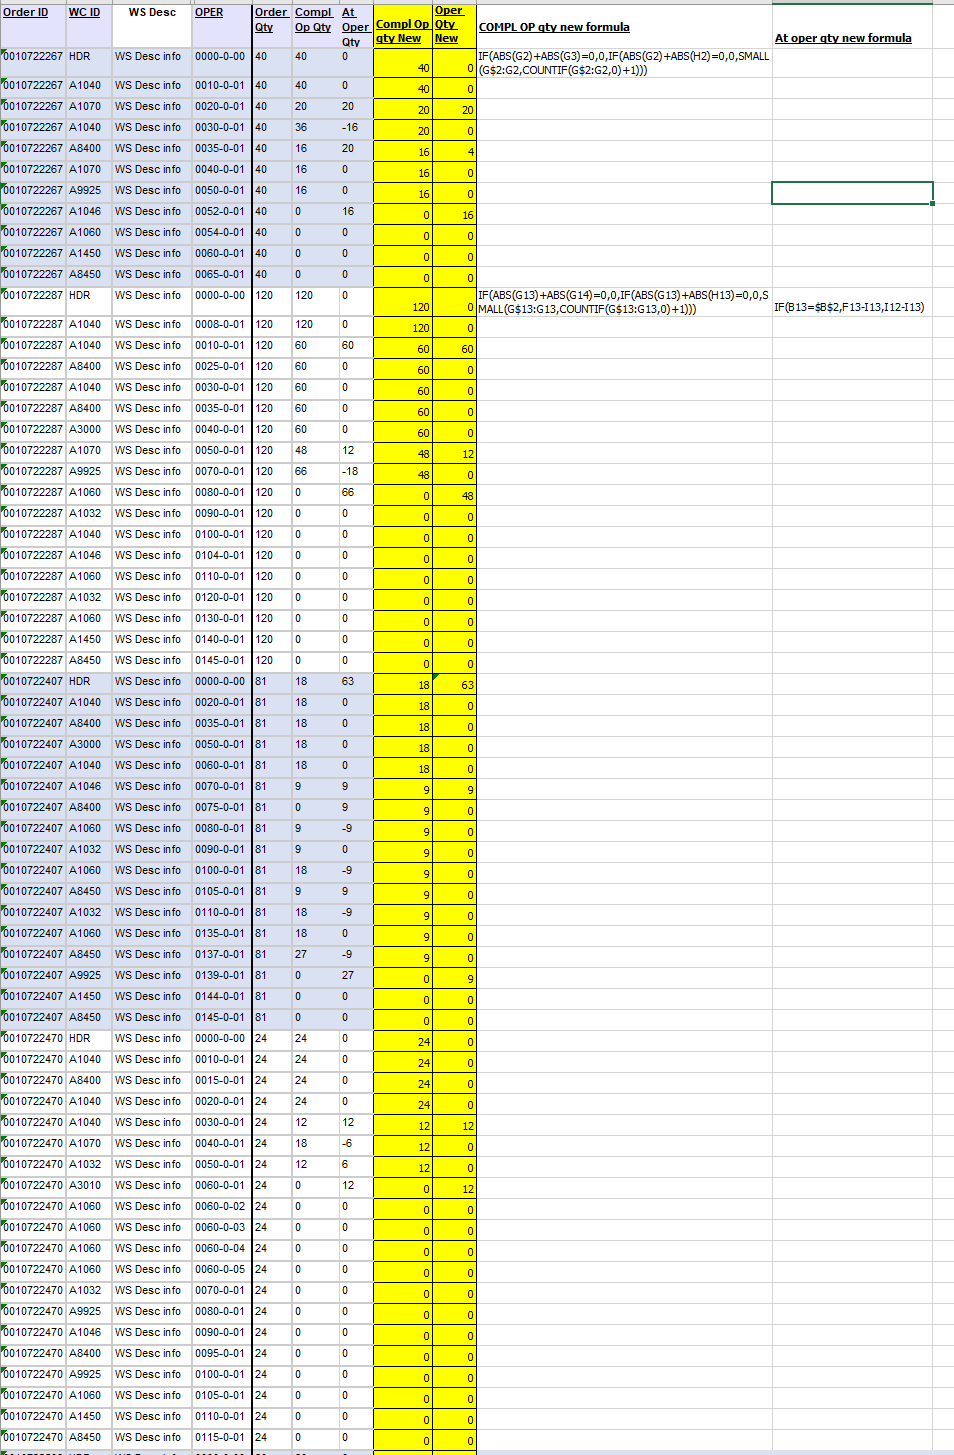This screenshot has height=1455, width=954.
Task: Click OPER cell 0025-0-01
Action: pyautogui.click(x=221, y=366)
